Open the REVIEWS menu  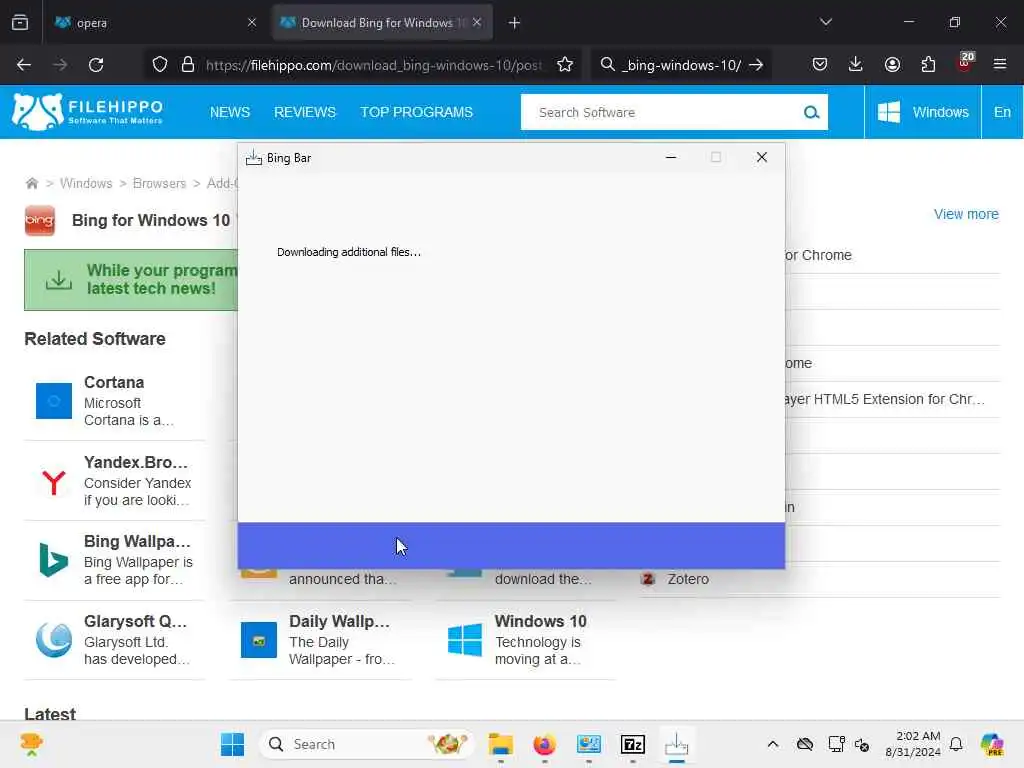click(x=304, y=112)
